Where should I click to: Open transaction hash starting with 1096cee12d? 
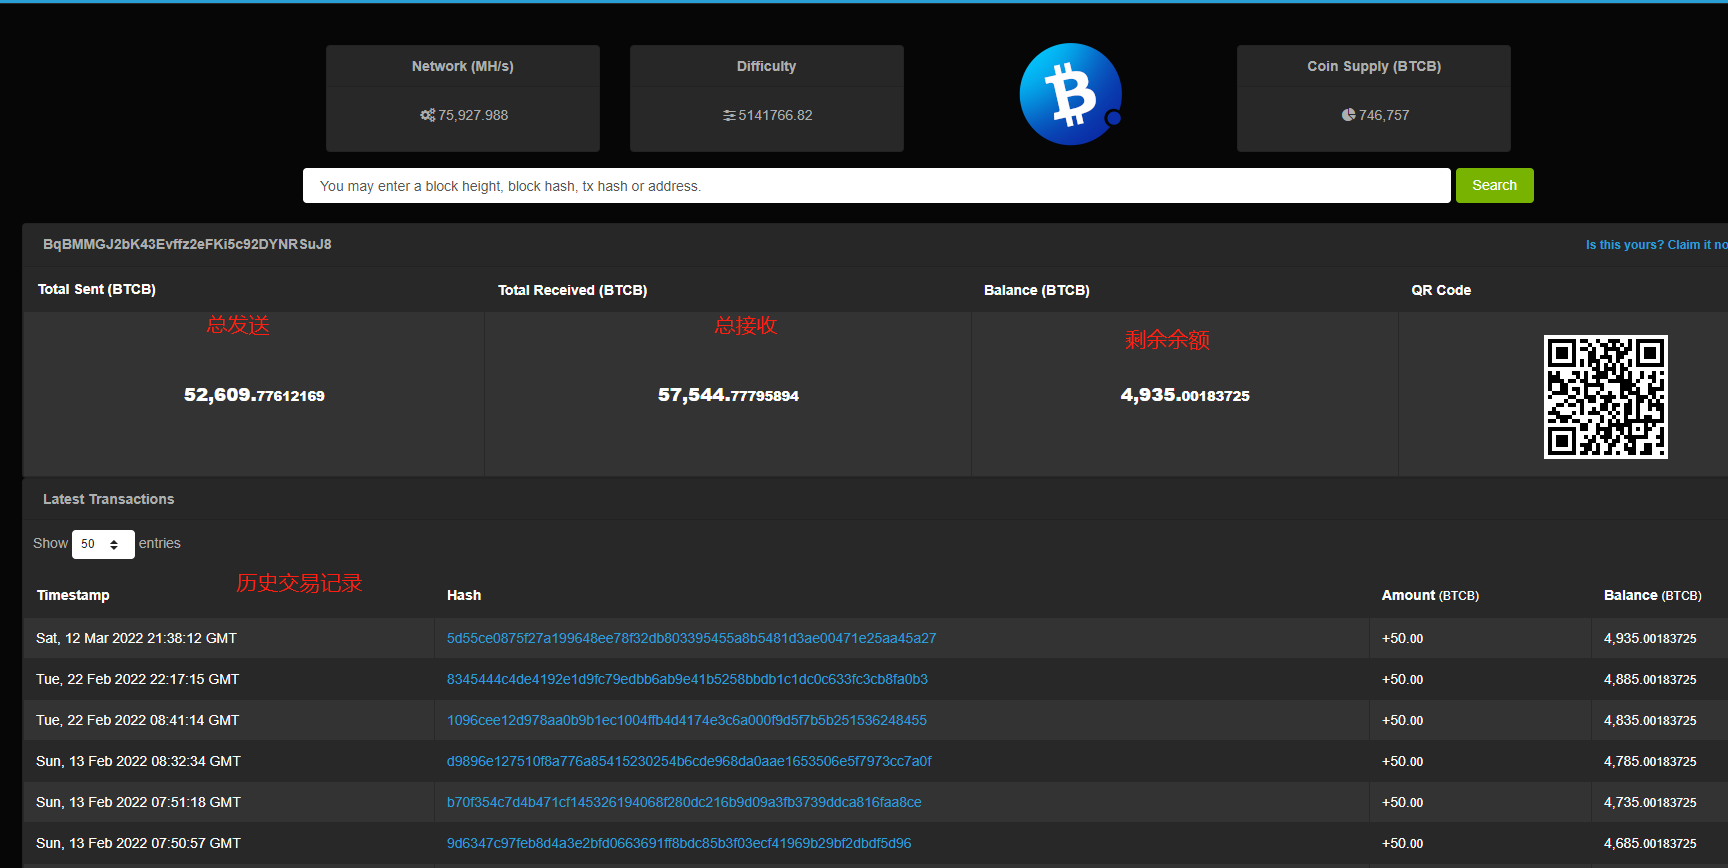[x=686, y=720]
